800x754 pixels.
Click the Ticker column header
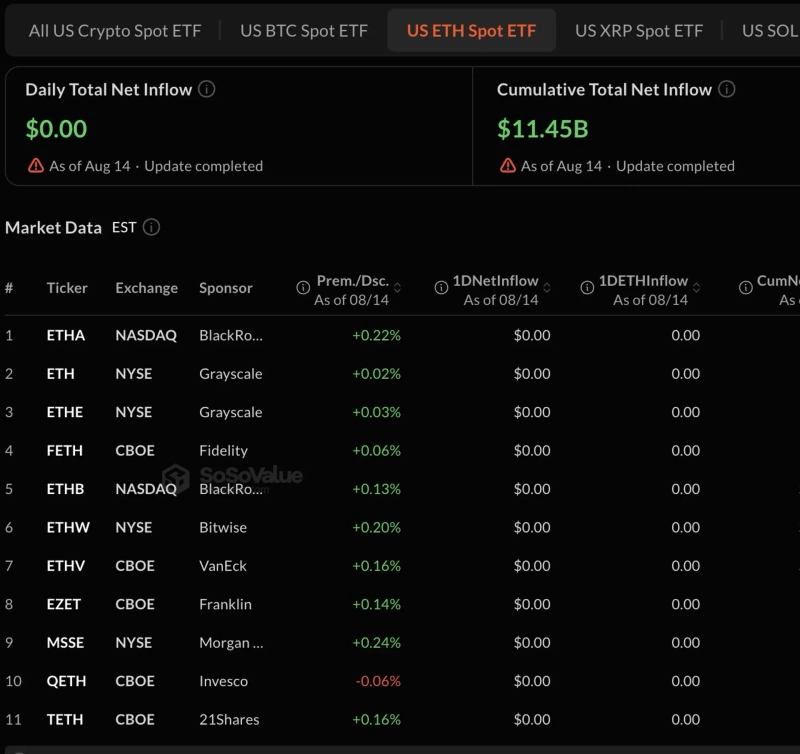[x=67, y=288]
